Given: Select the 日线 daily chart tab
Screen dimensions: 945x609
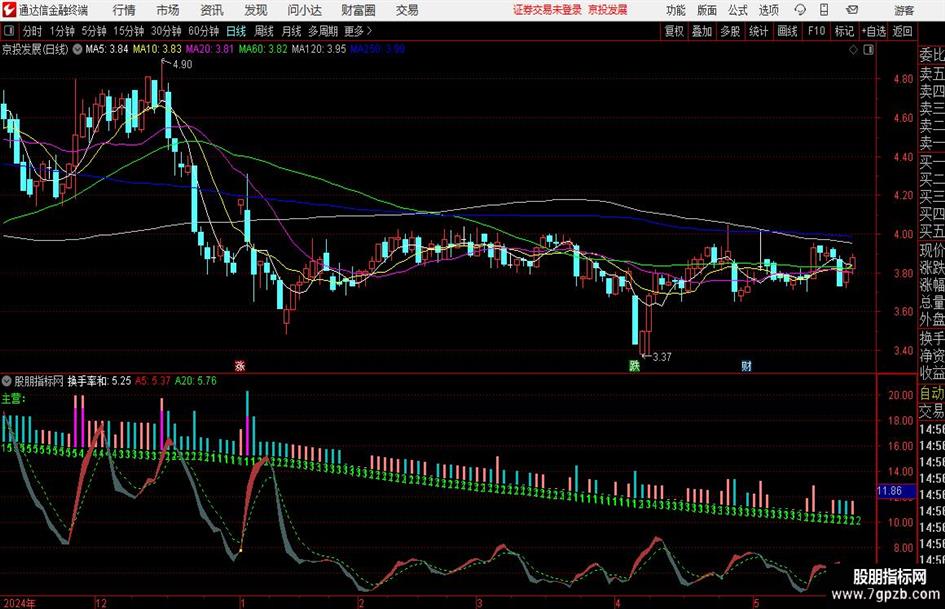Looking at the screenshot, I should pyautogui.click(x=236, y=31).
